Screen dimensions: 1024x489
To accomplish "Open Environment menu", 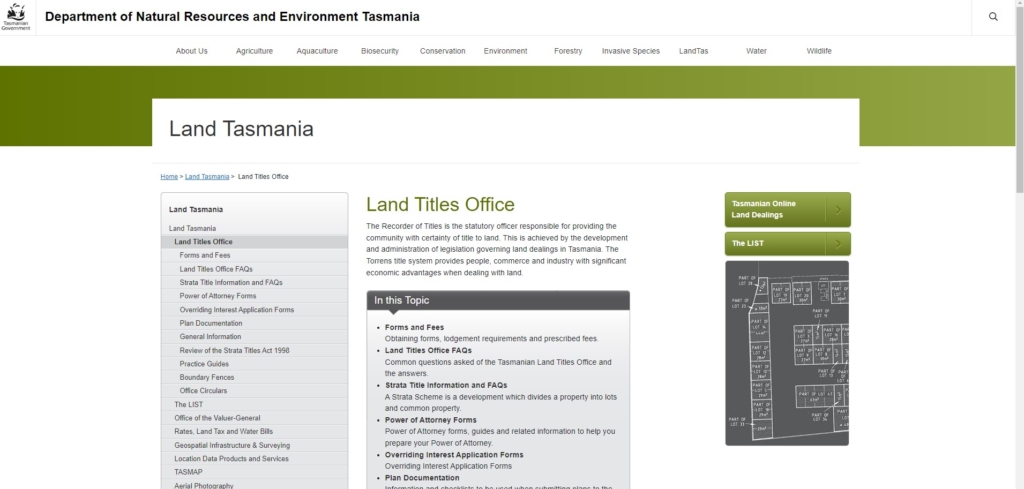I will coord(505,51).
